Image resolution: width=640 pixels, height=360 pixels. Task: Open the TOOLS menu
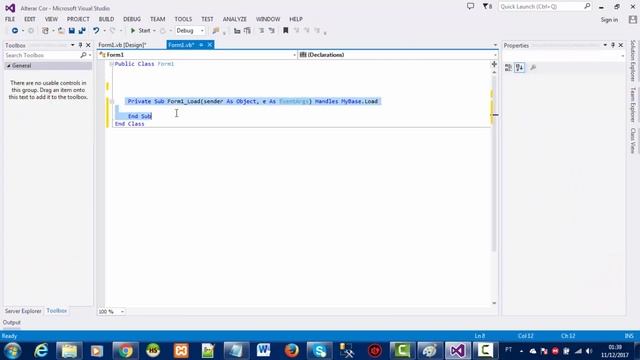click(183, 19)
